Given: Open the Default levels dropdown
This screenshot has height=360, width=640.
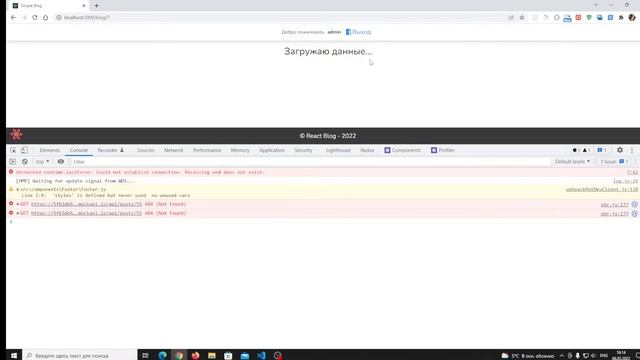Looking at the screenshot, I should [x=572, y=162].
